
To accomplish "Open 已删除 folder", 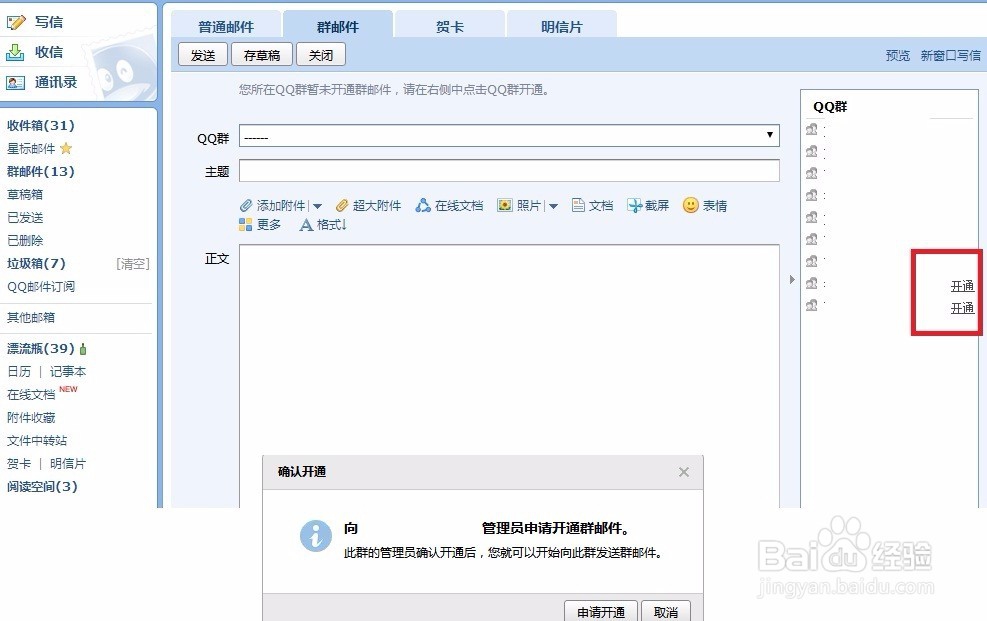I will tap(25, 240).
